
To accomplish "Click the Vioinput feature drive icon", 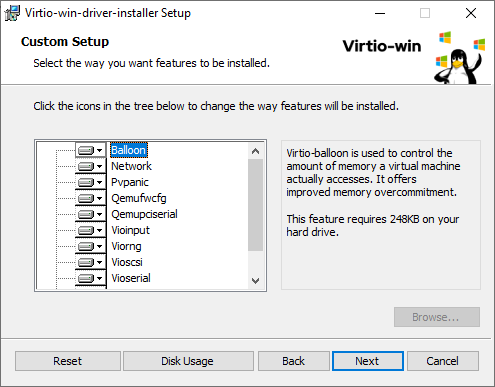I will coord(90,230).
